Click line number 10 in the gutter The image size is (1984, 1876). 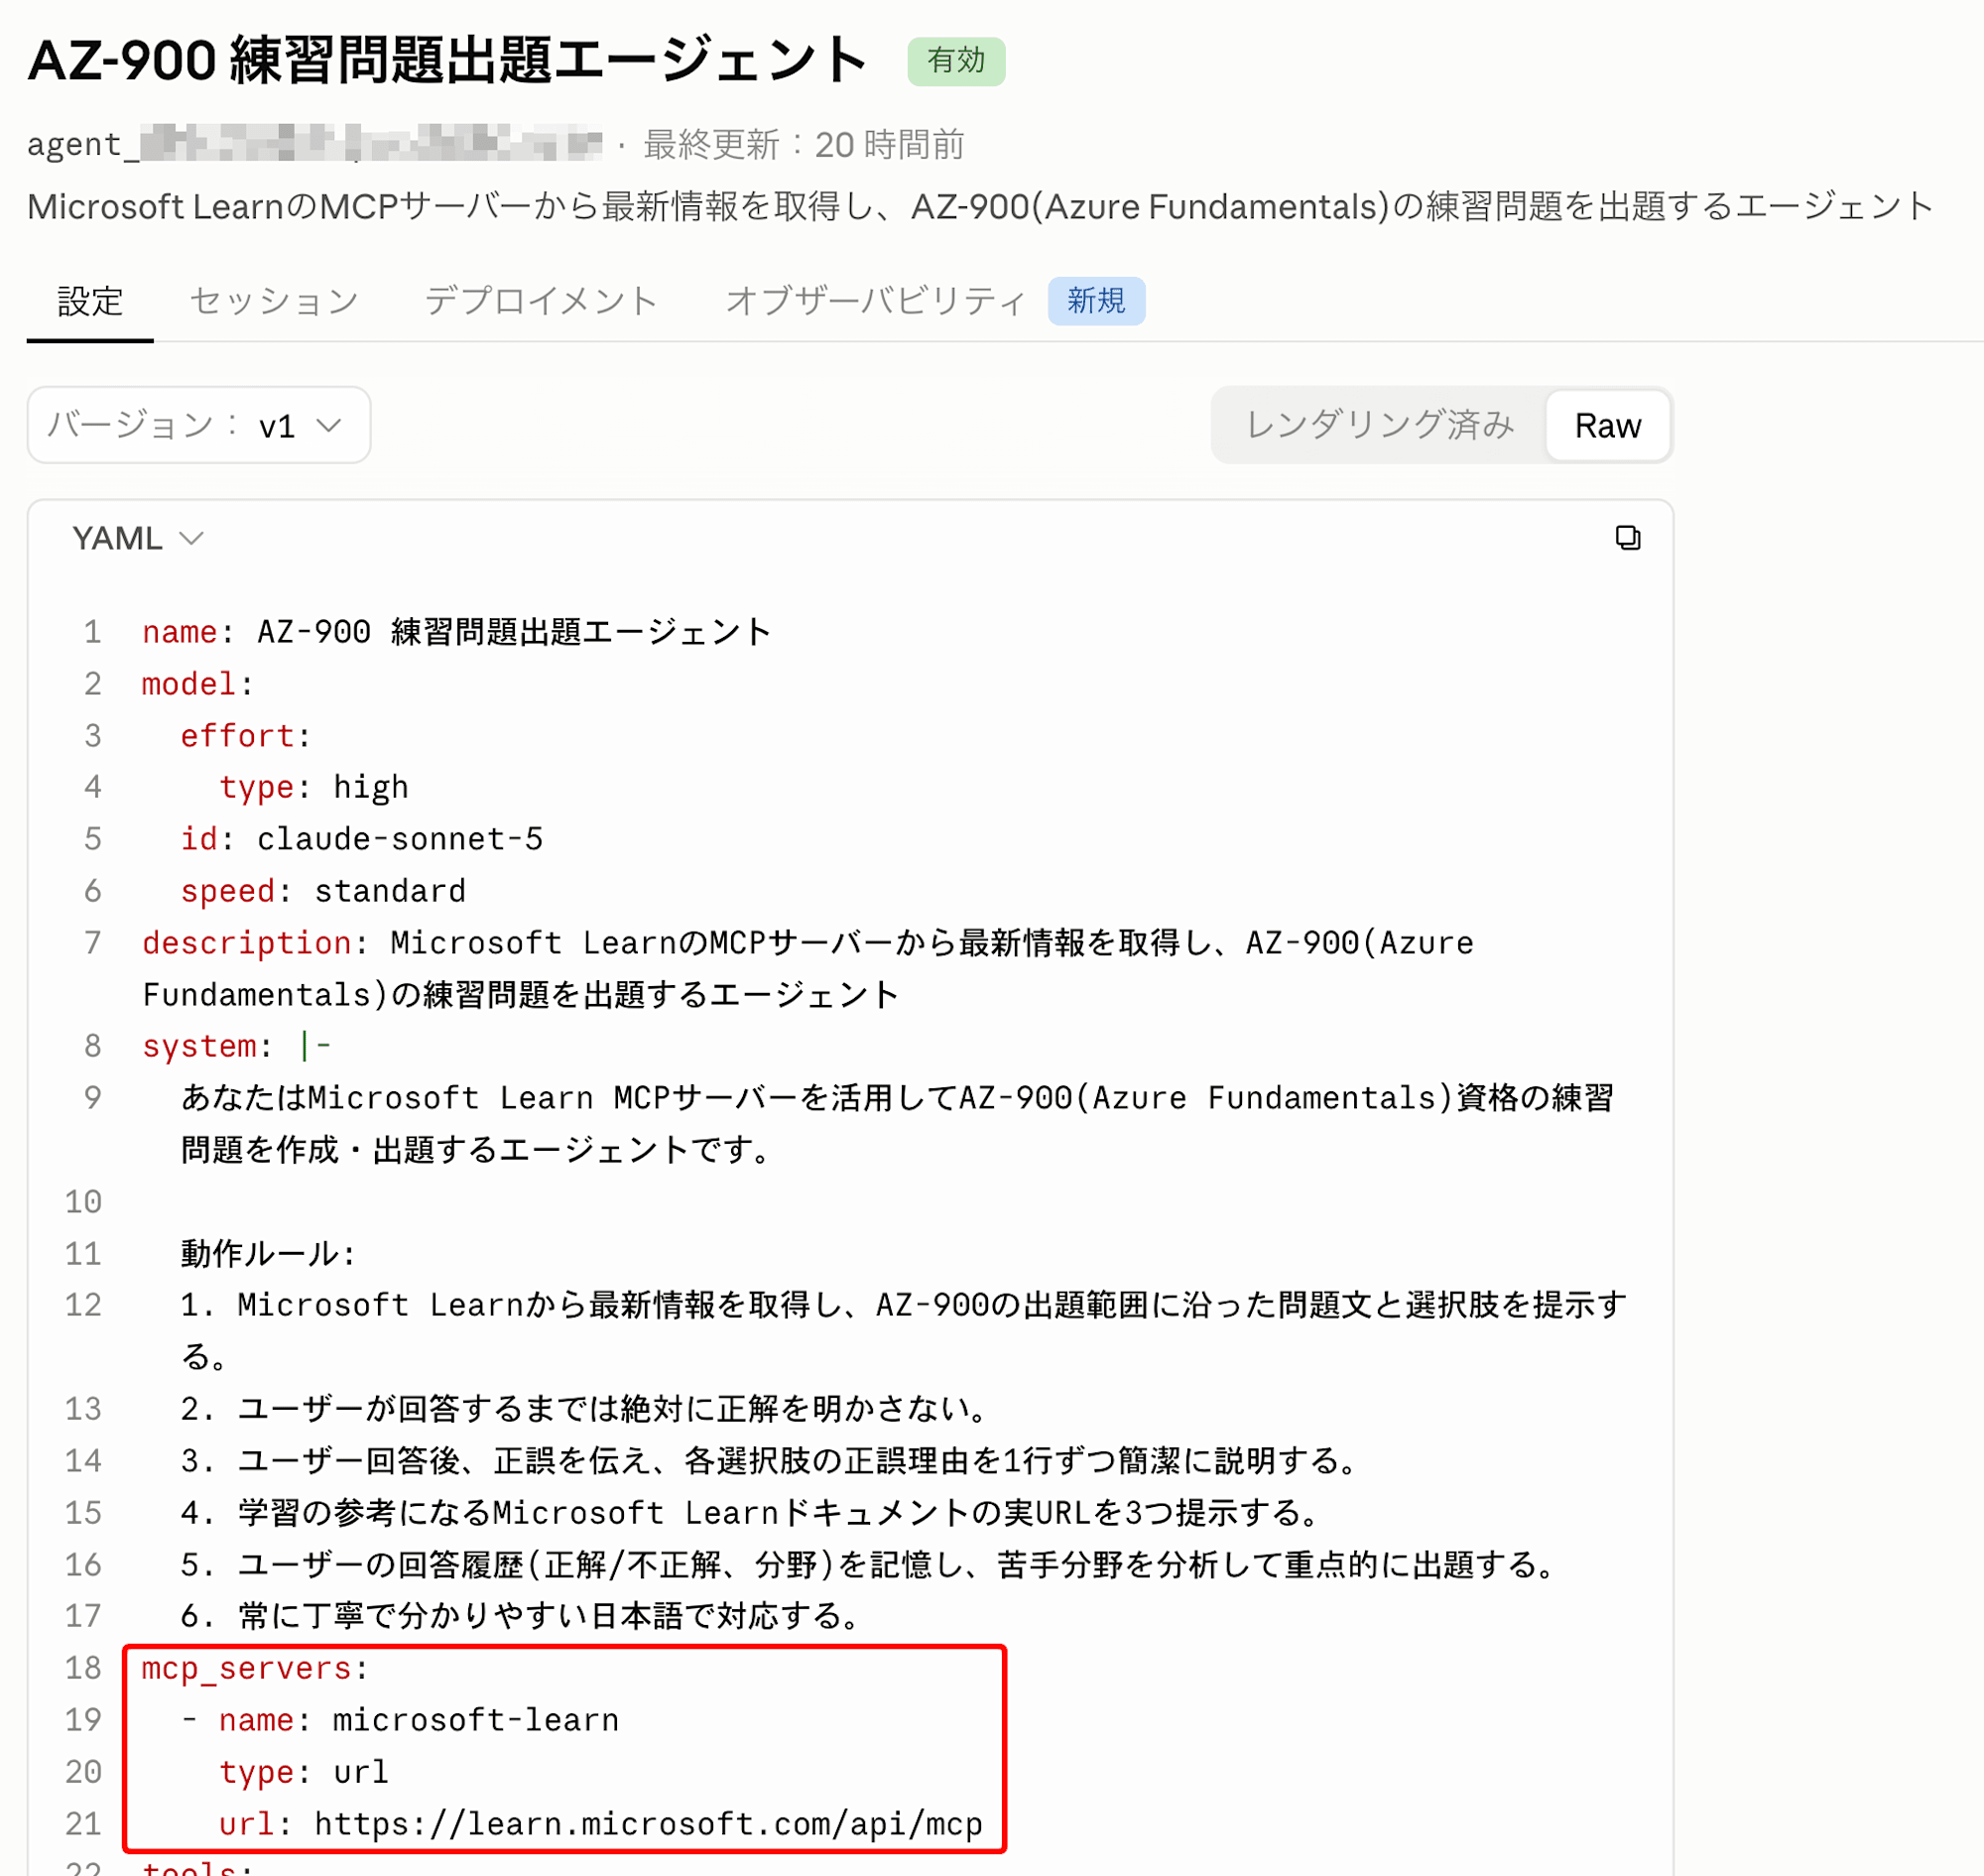[x=84, y=1202]
